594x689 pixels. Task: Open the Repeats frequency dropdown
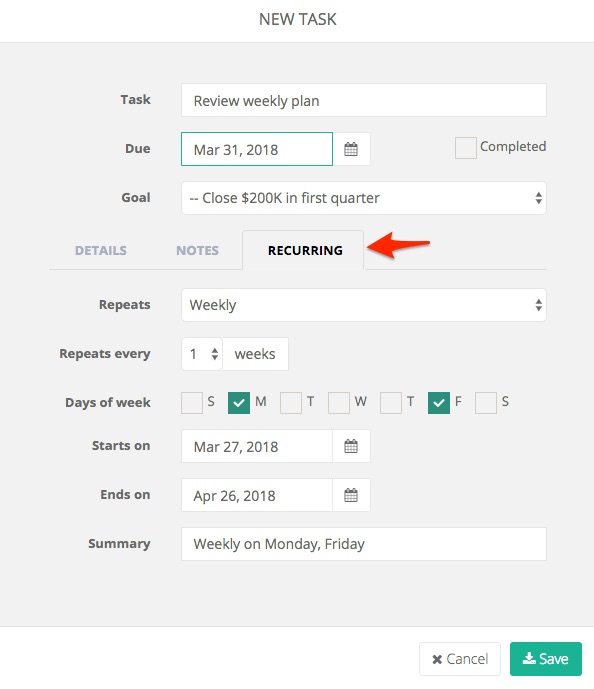(364, 305)
